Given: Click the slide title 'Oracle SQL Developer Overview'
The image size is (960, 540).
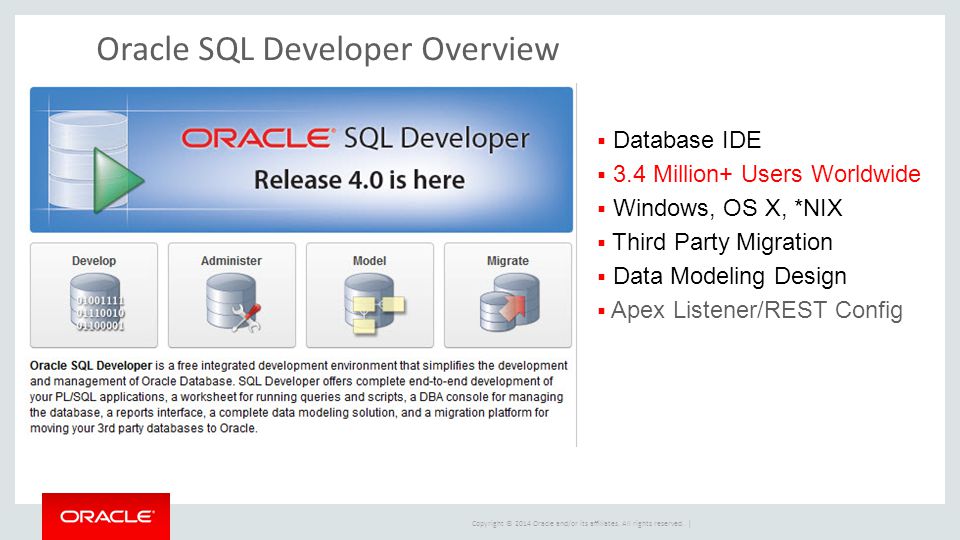Looking at the screenshot, I should [x=328, y=49].
